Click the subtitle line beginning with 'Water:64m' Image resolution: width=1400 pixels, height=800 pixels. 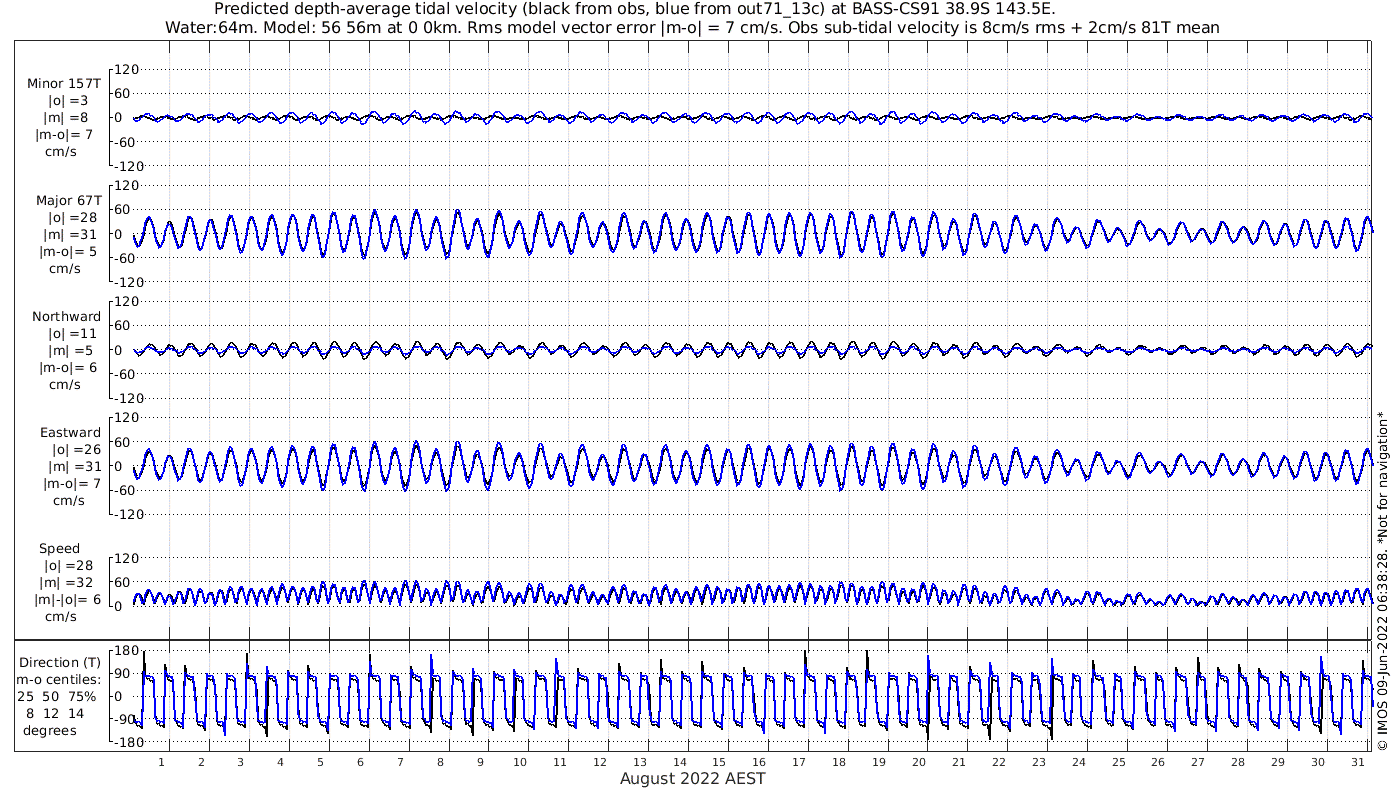[x=691, y=27]
